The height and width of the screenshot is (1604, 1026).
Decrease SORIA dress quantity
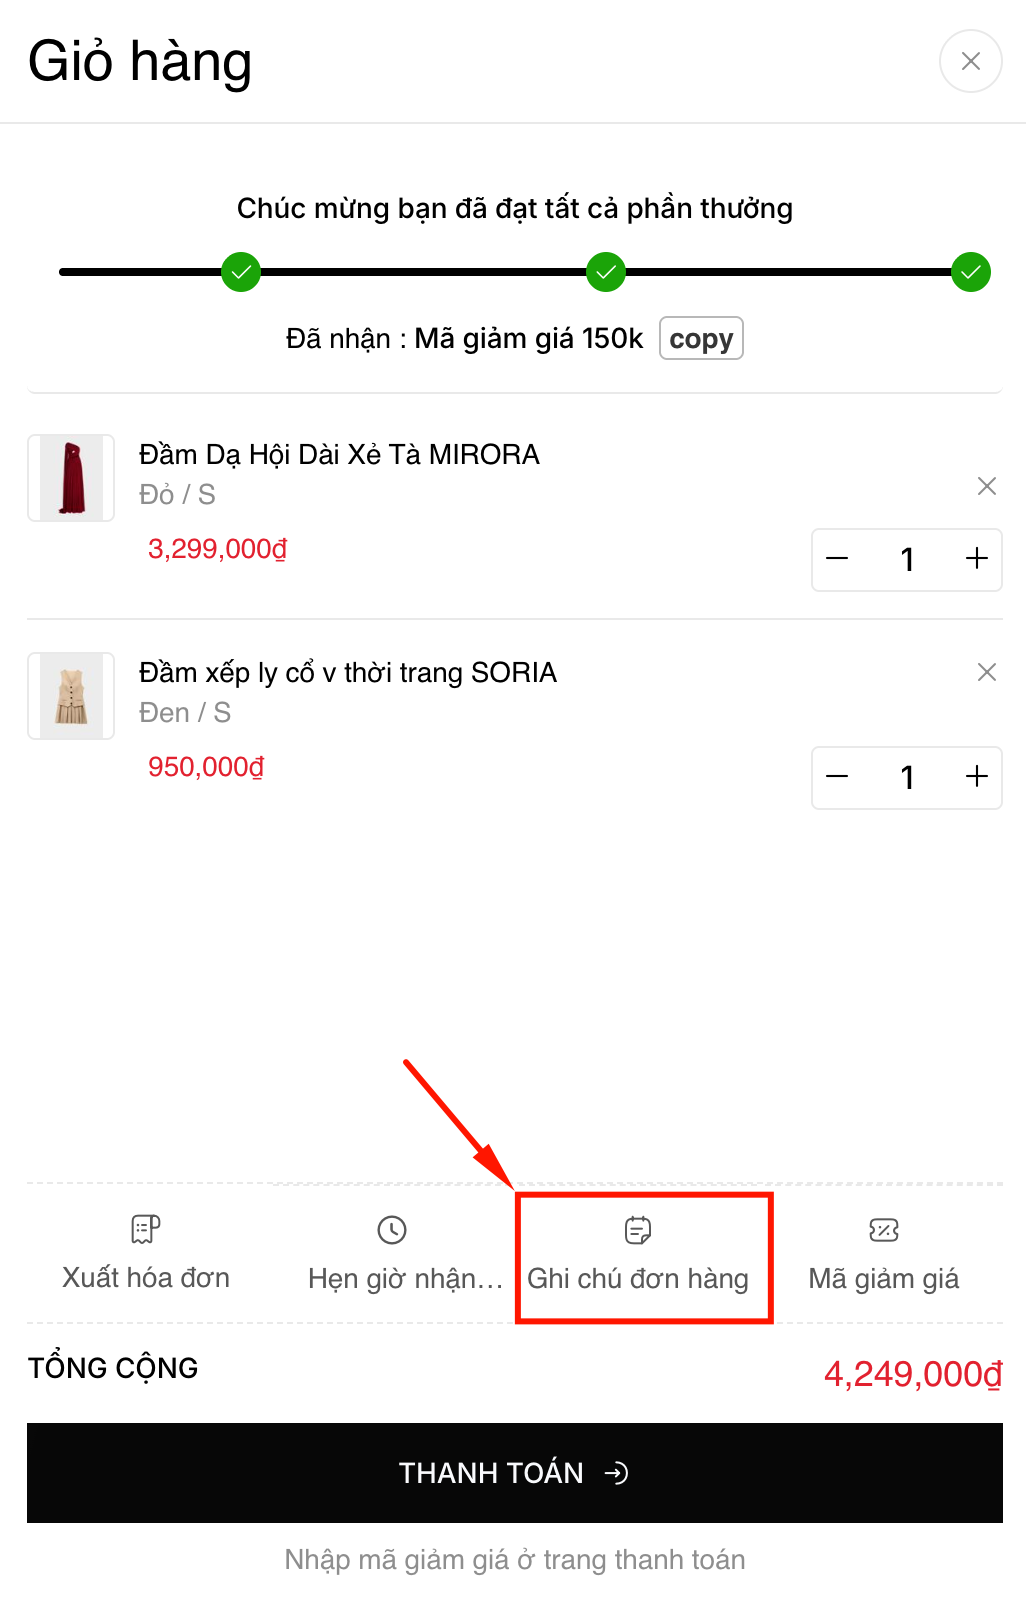(838, 777)
